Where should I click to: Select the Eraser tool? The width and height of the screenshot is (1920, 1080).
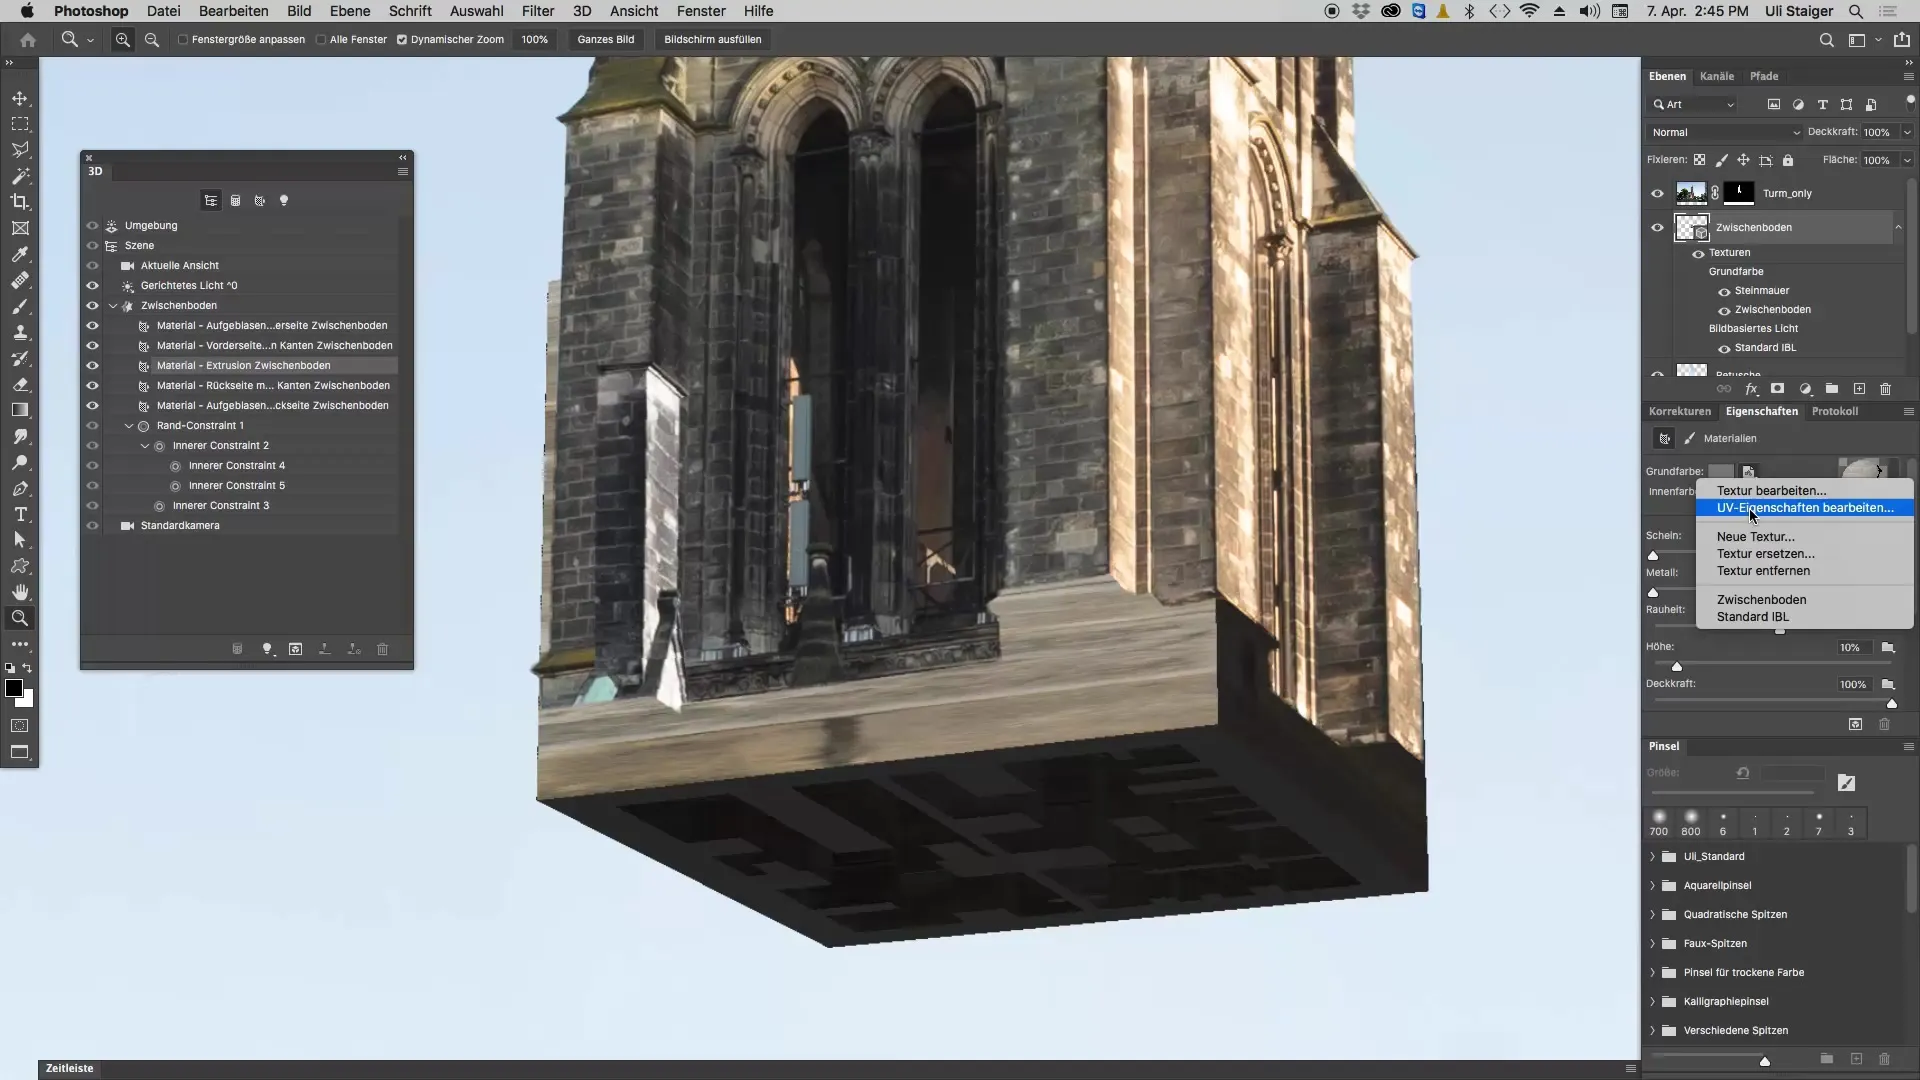[20, 384]
